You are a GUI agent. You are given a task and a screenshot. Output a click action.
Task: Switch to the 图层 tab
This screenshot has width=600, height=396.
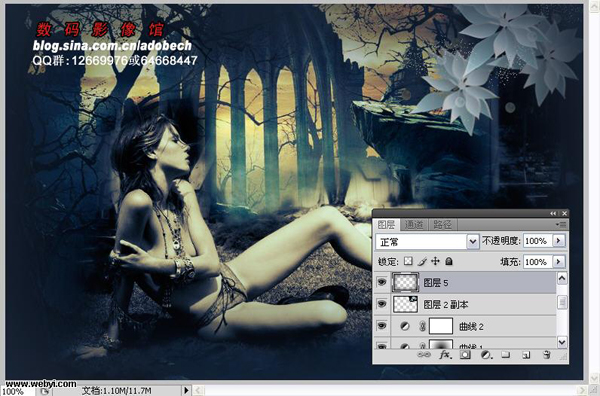[386, 225]
